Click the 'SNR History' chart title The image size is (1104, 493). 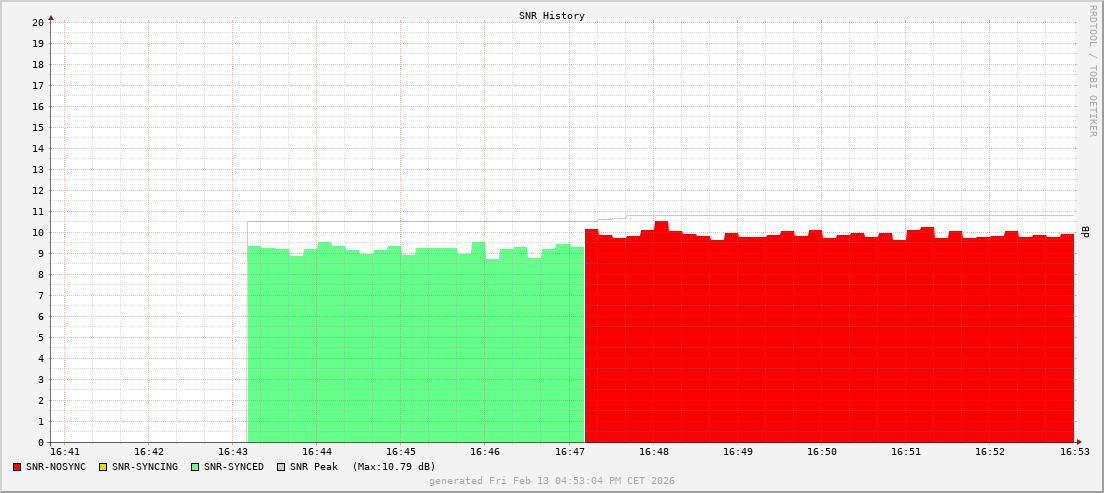coord(552,16)
